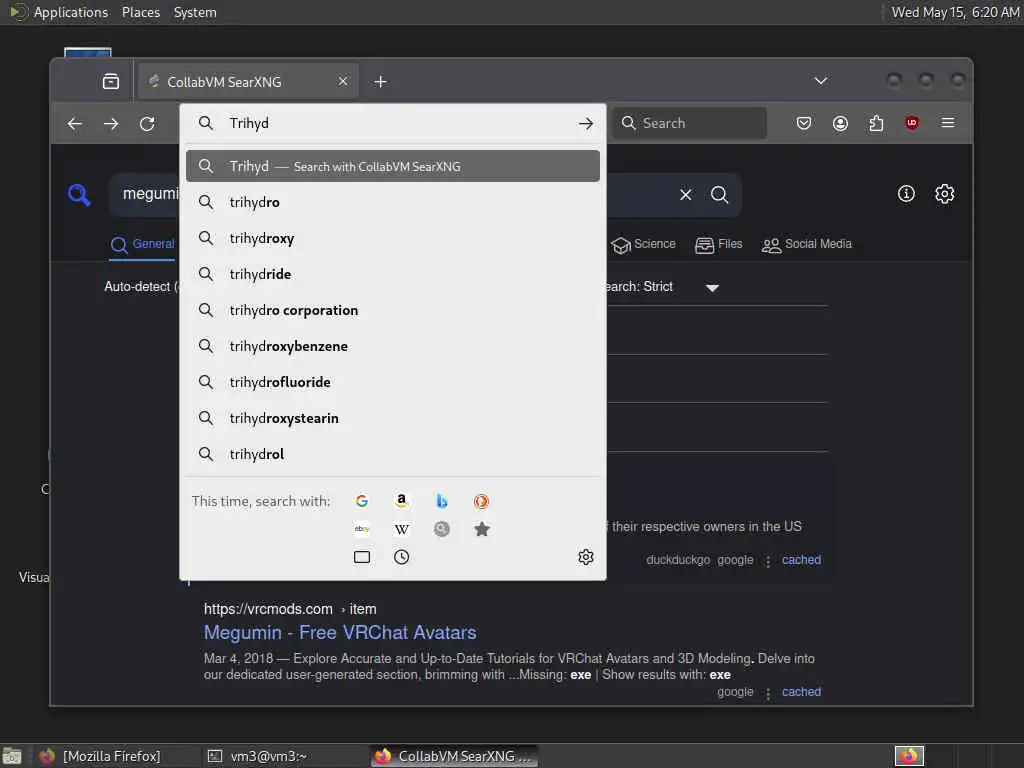Open search settings gear in dropdown

[586, 557]
